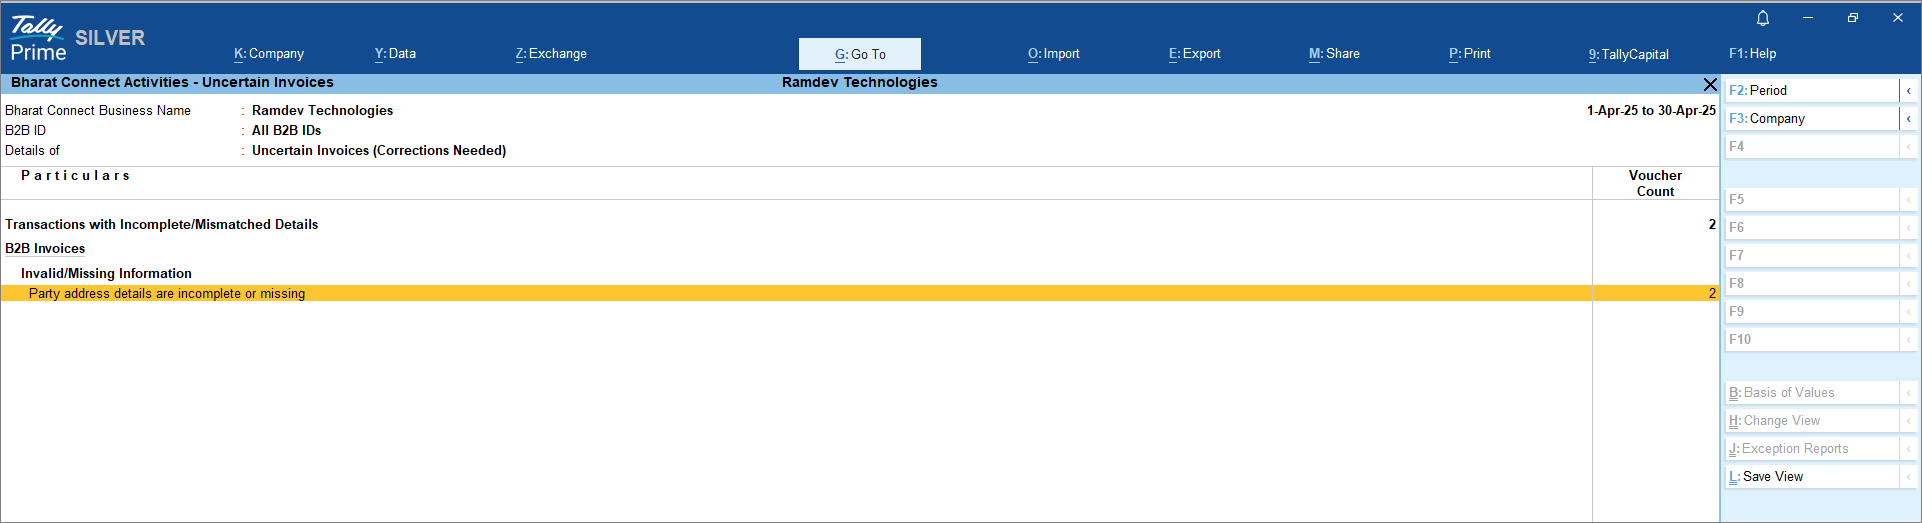The width and height of the screenshot is (1922, 523).
Task: Expand the Save View side arrow
Action: (1908, 477)
